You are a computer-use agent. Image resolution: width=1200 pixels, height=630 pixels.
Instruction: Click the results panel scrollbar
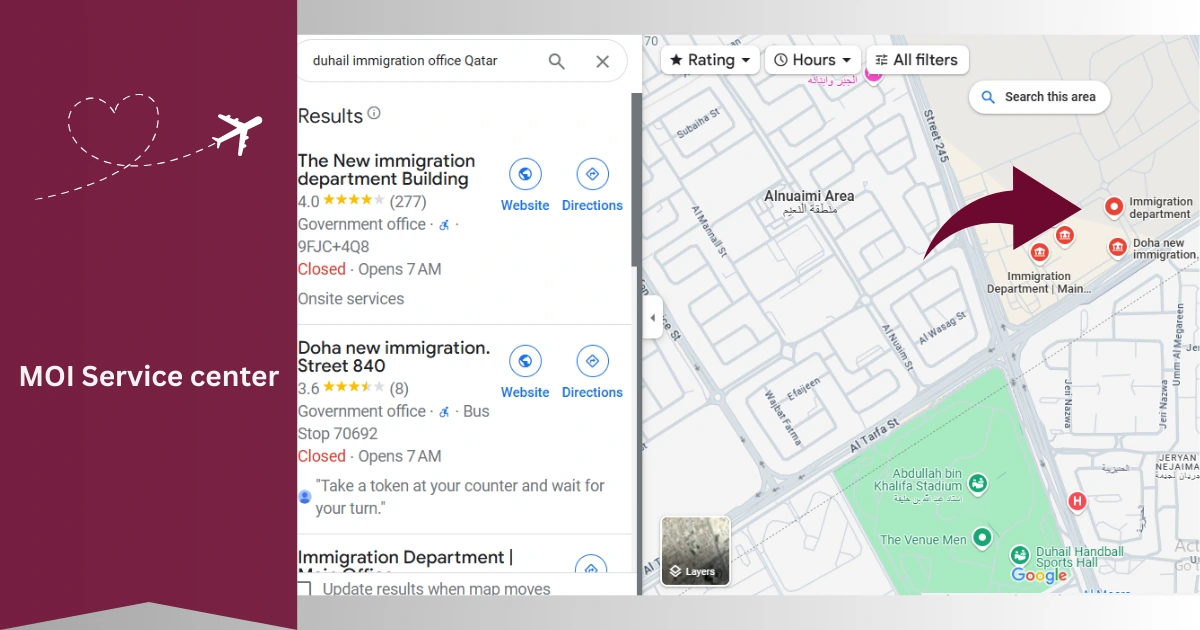click(x=635, y=180)
